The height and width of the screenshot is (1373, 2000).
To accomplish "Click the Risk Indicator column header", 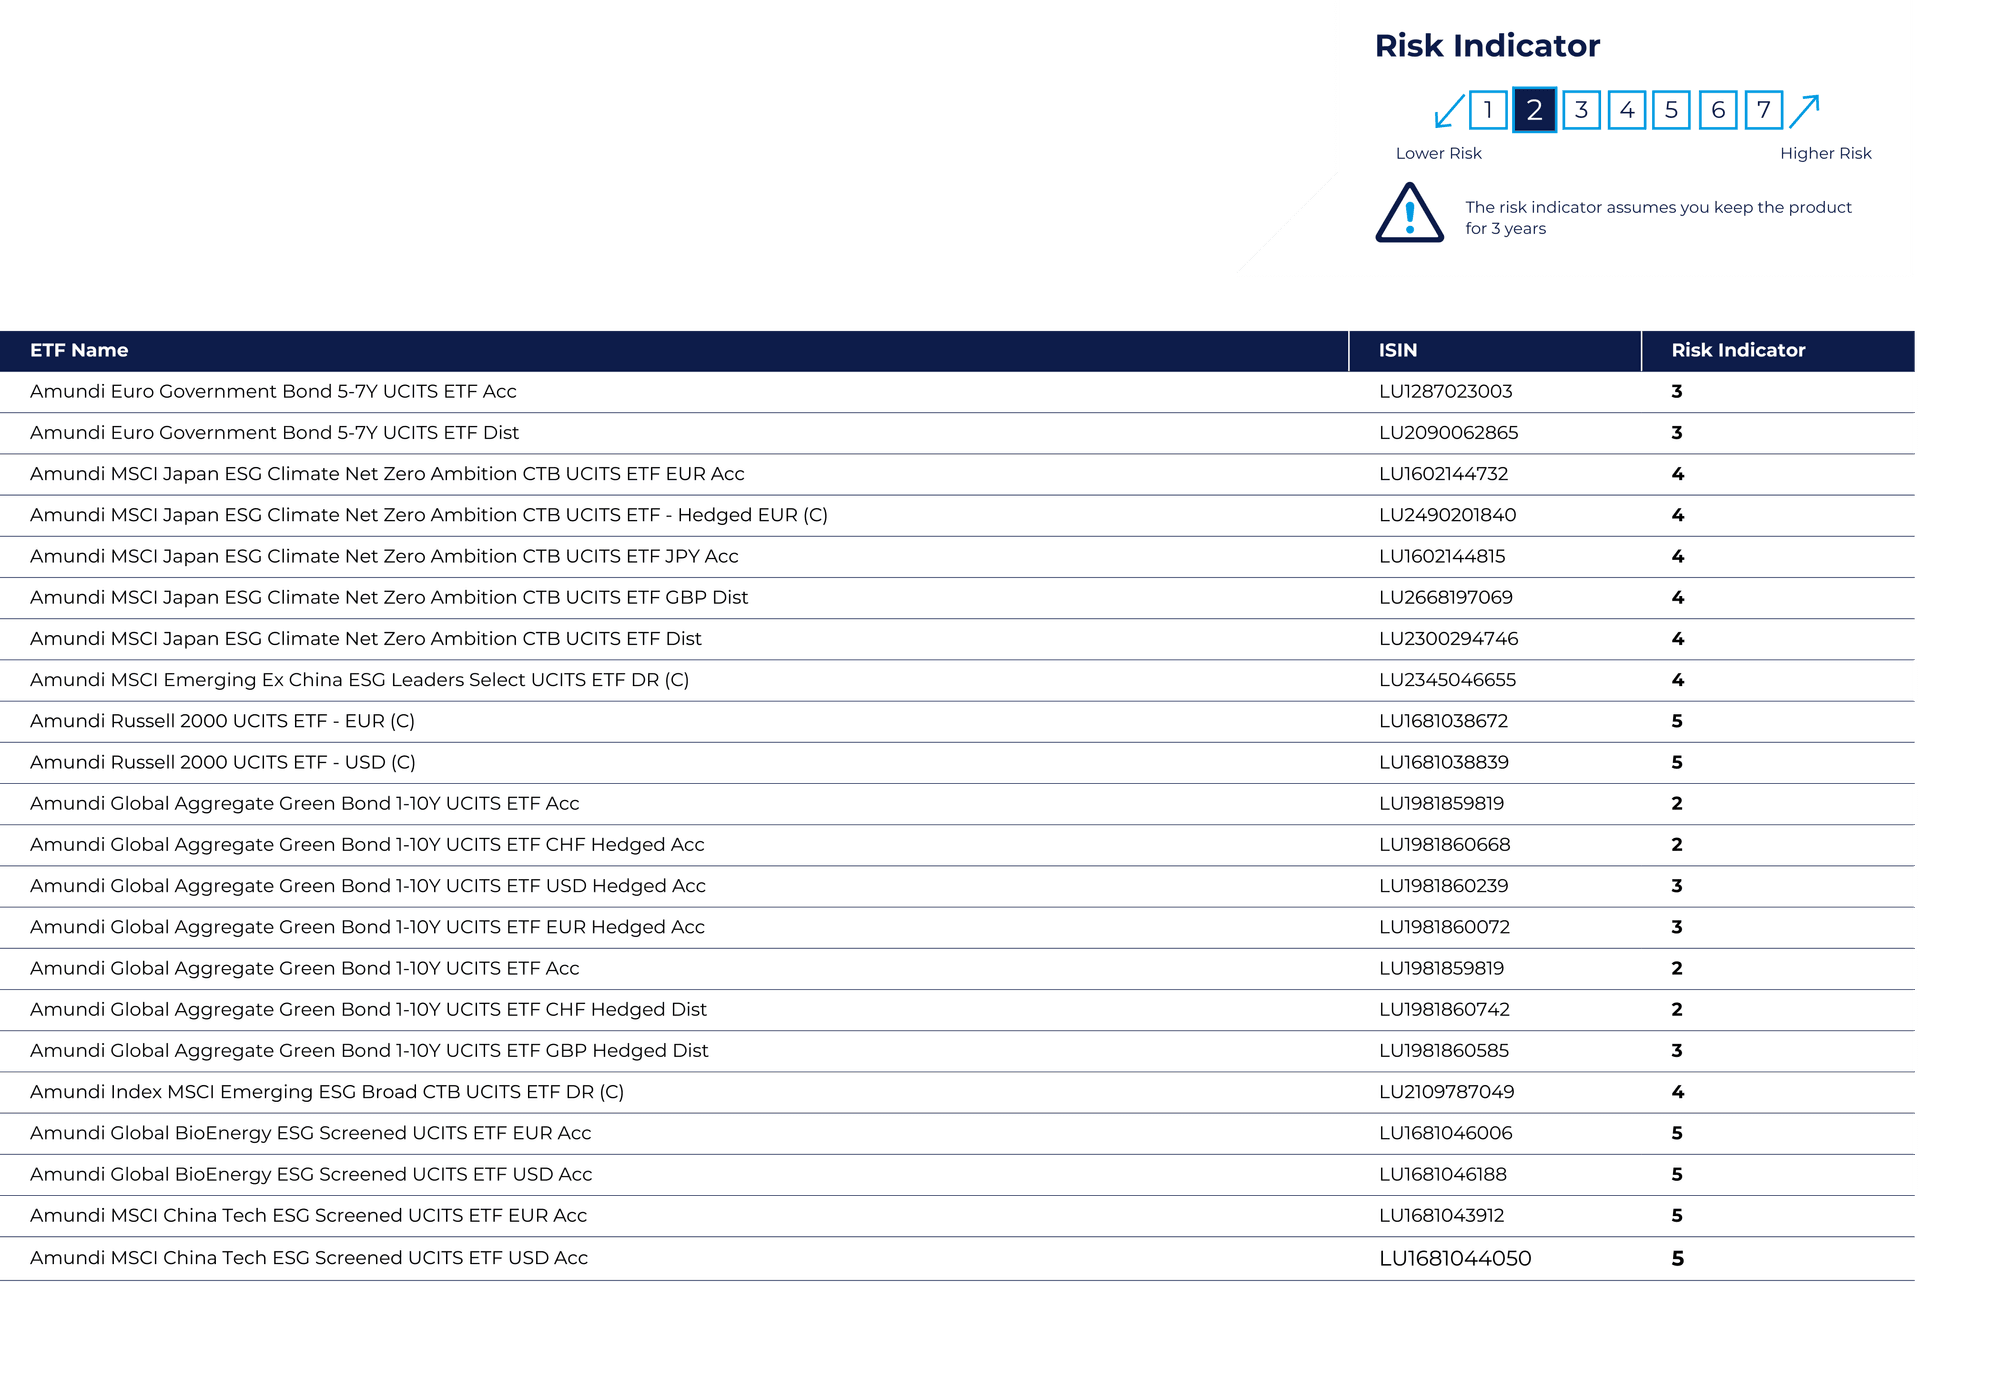I will pos(1738,350).
